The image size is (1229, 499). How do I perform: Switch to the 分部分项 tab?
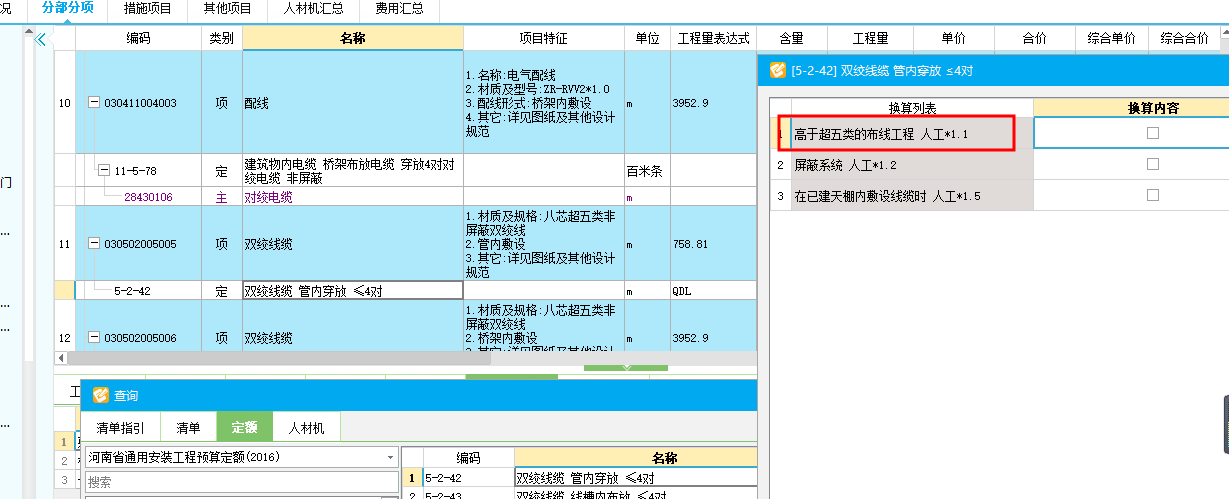pyautogui.click(x=68, y=9)
